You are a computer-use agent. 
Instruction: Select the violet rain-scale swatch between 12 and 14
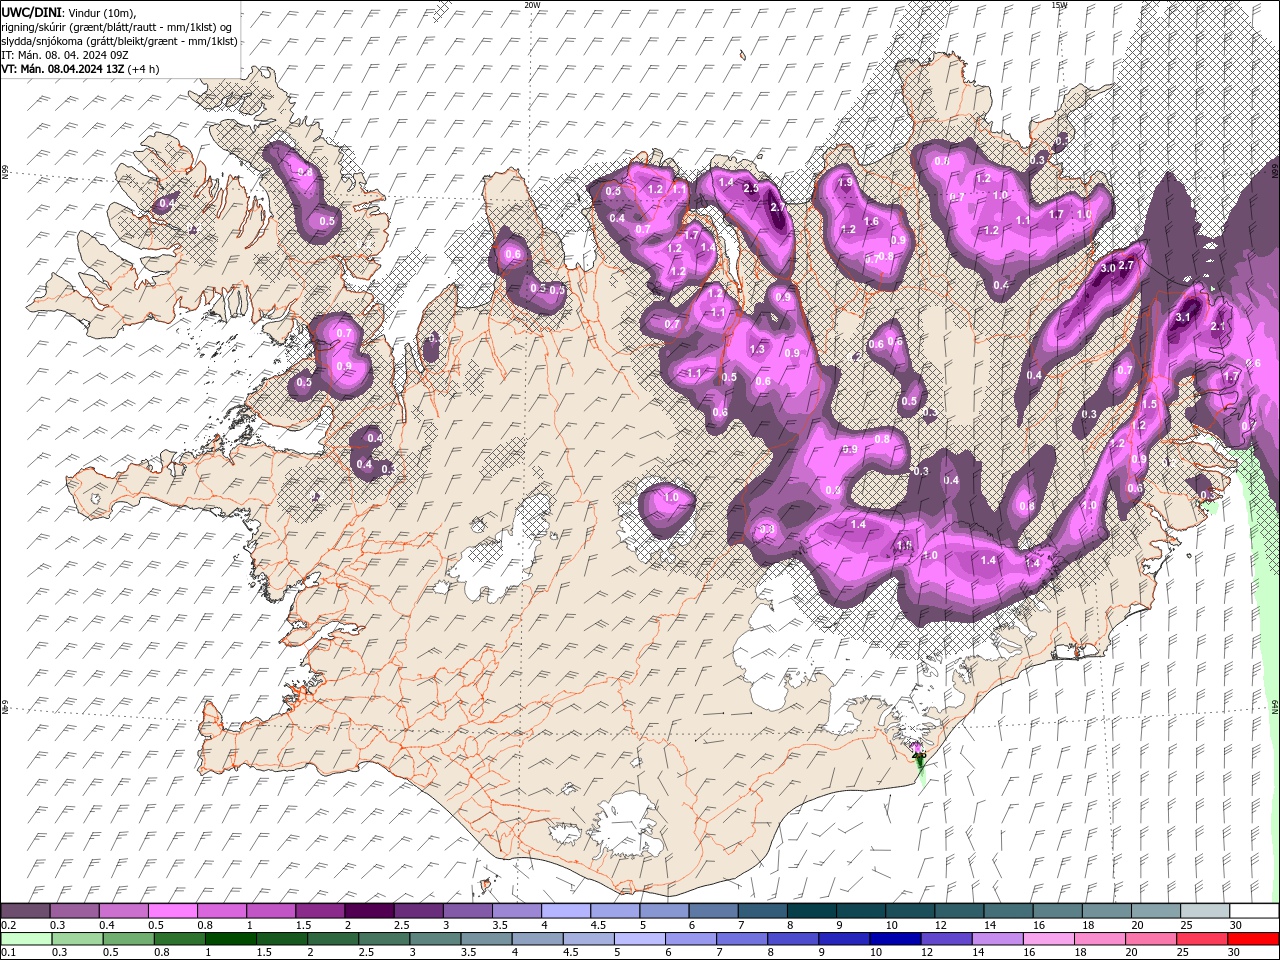945,939
